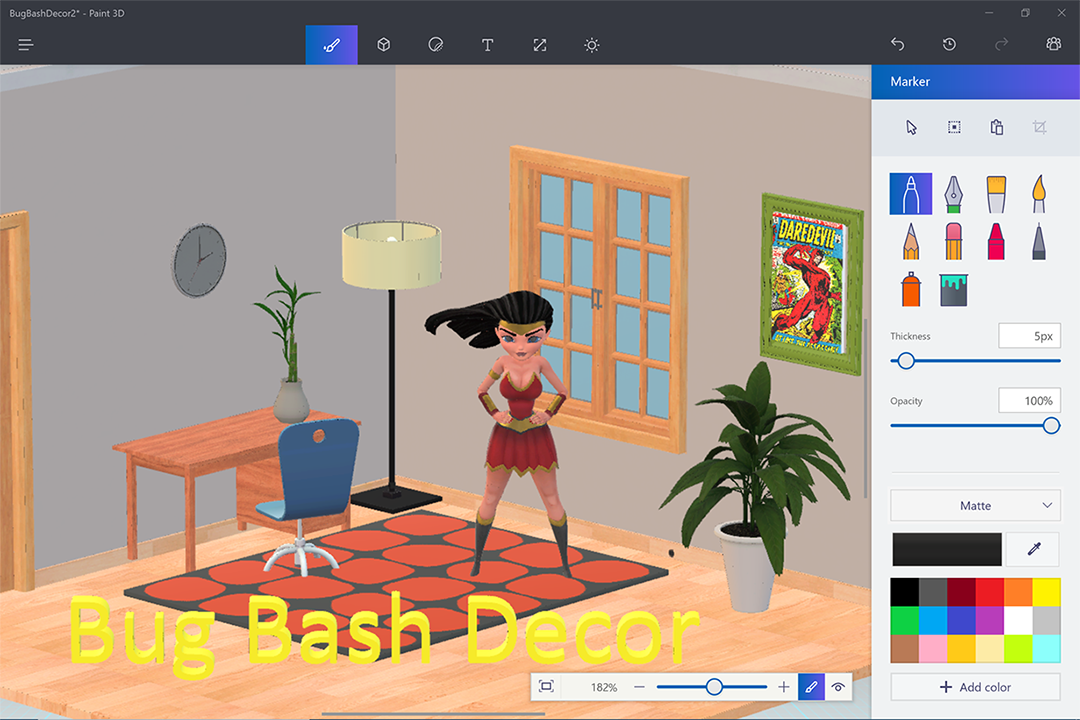
Task: Toggle the 3D view eye mode
Action: coord(838,687)
